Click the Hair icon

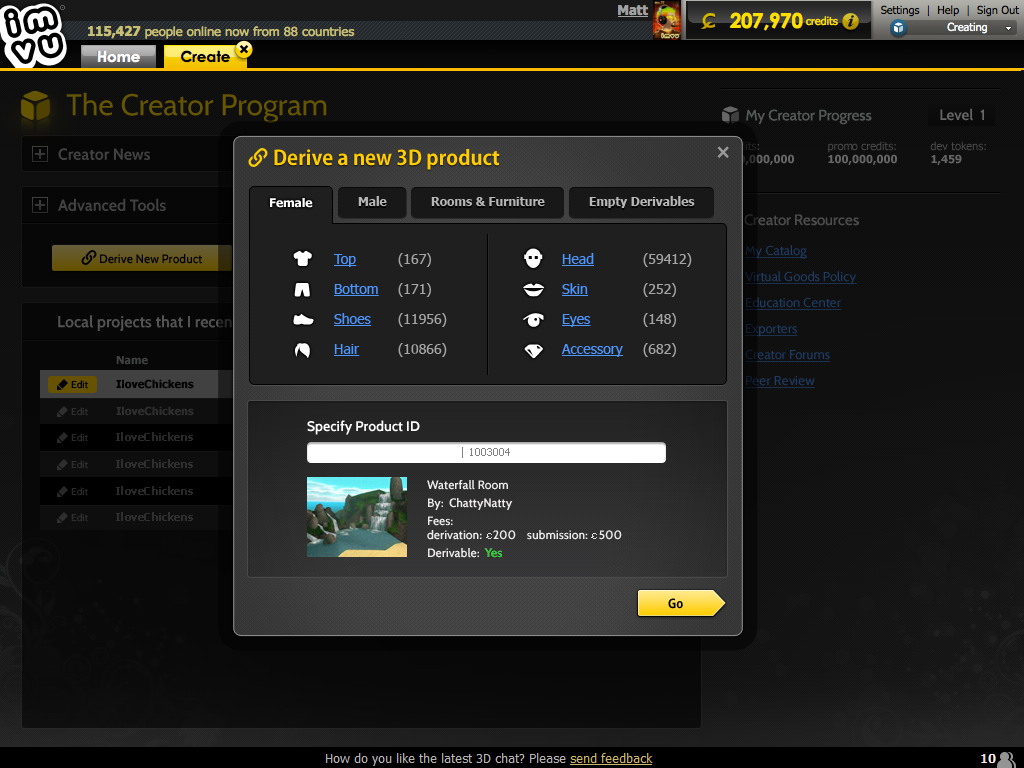[x=302, y=350]
